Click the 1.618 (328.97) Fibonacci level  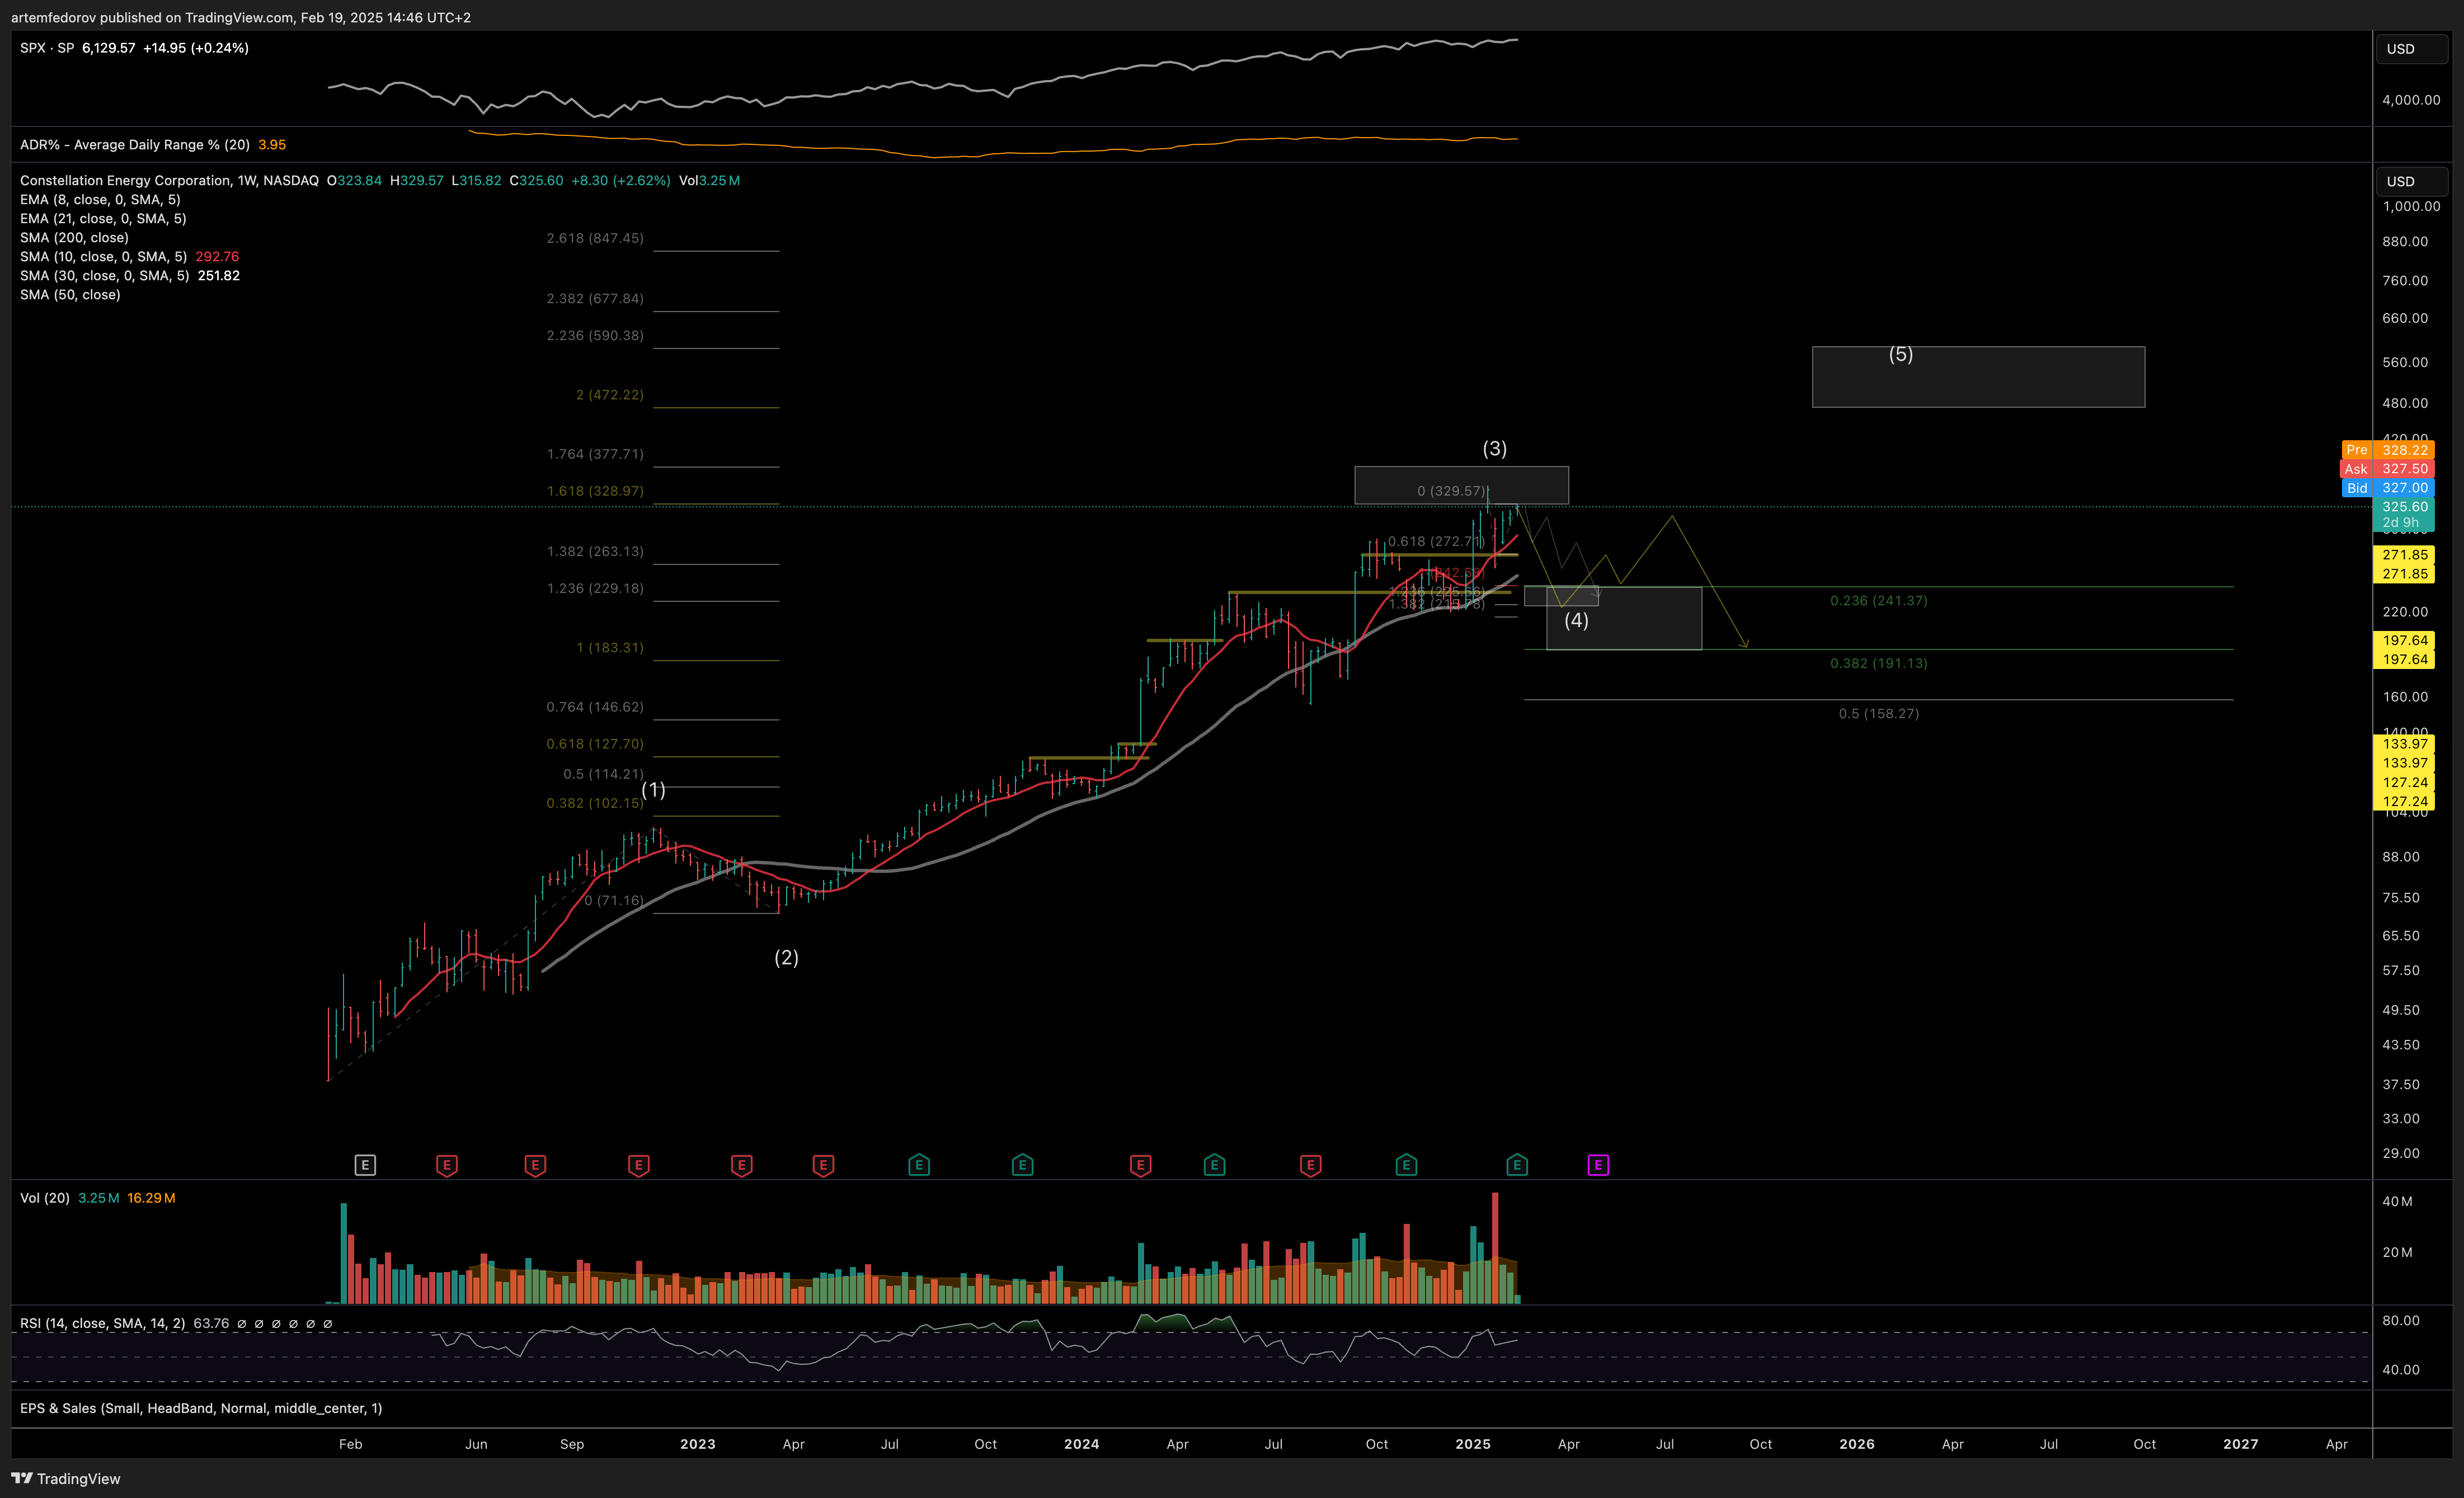coord(595,491)
